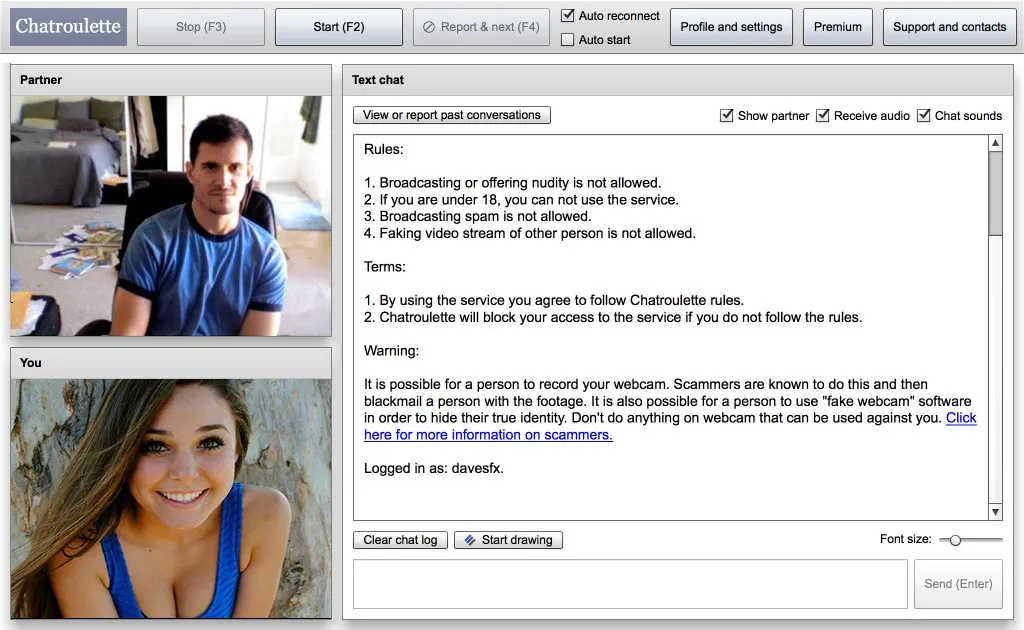1024x630 pixels.
Task: Focus the chat message input box
Action: [x=630, y=584]
